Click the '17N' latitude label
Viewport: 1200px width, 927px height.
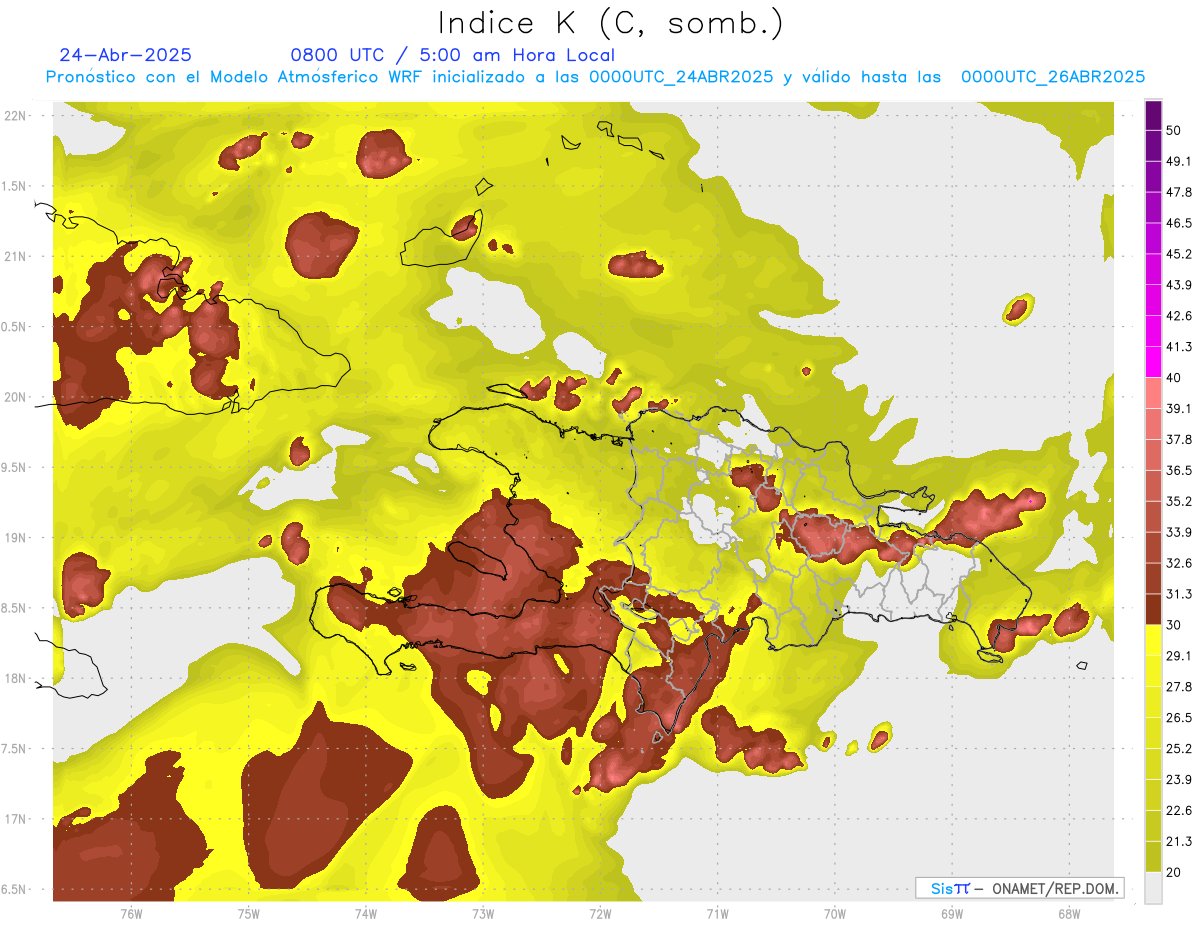[x=15, y=820]
